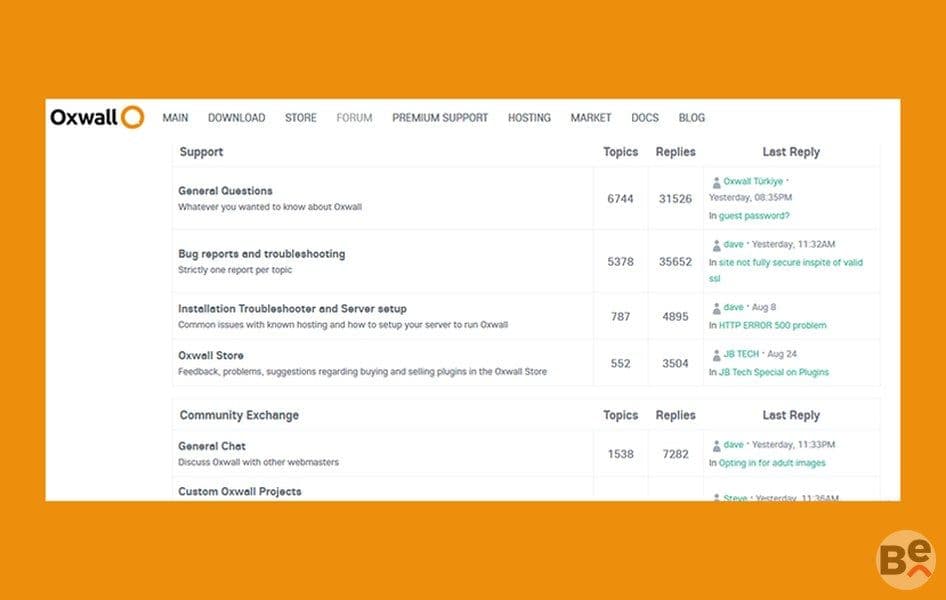This screenshot has width=946, height=600.
Task: Open Bug reports and troubleshooting forum
Action: [x=262, y=254]
